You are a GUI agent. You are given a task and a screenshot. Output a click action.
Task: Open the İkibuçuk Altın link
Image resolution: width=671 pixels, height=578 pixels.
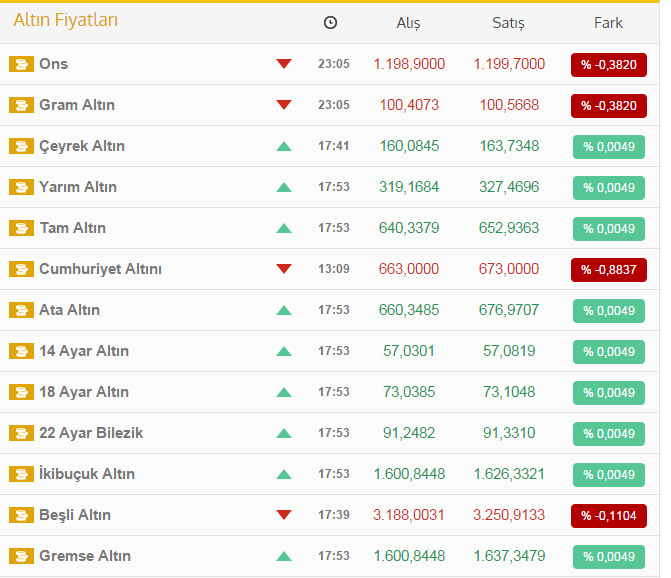[87, 474]
